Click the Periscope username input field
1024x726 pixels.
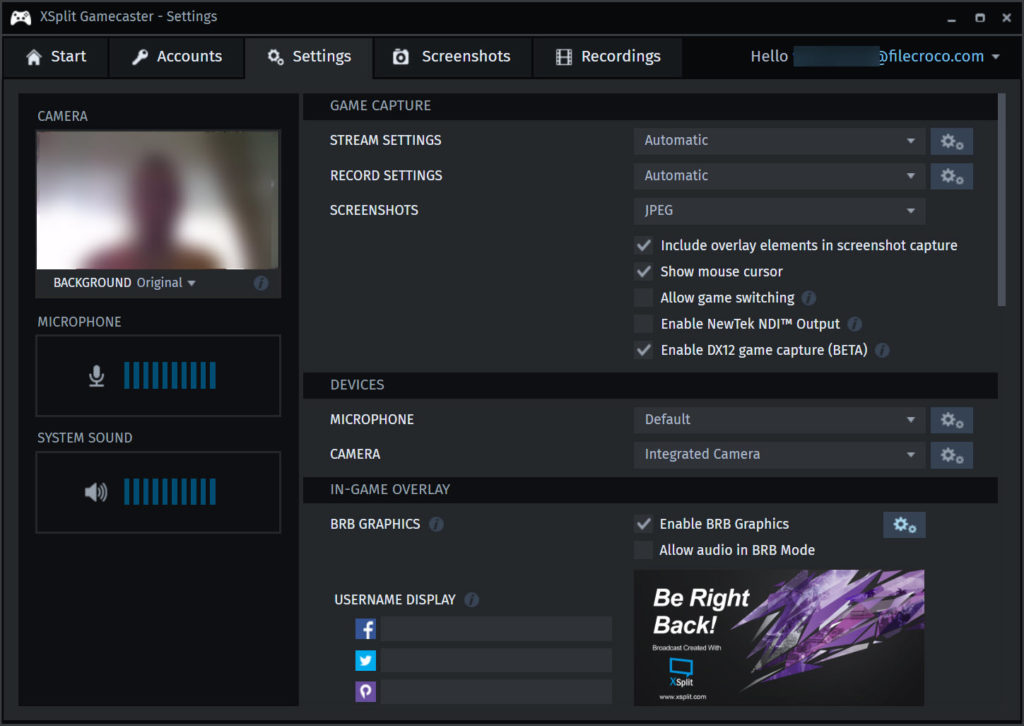(496, 691)
